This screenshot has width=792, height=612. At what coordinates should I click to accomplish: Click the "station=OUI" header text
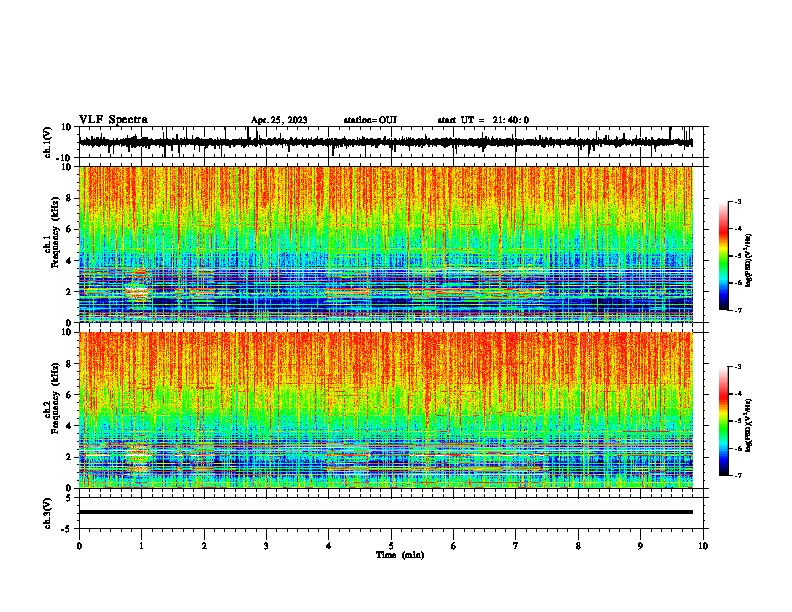[x=370, y=120]
